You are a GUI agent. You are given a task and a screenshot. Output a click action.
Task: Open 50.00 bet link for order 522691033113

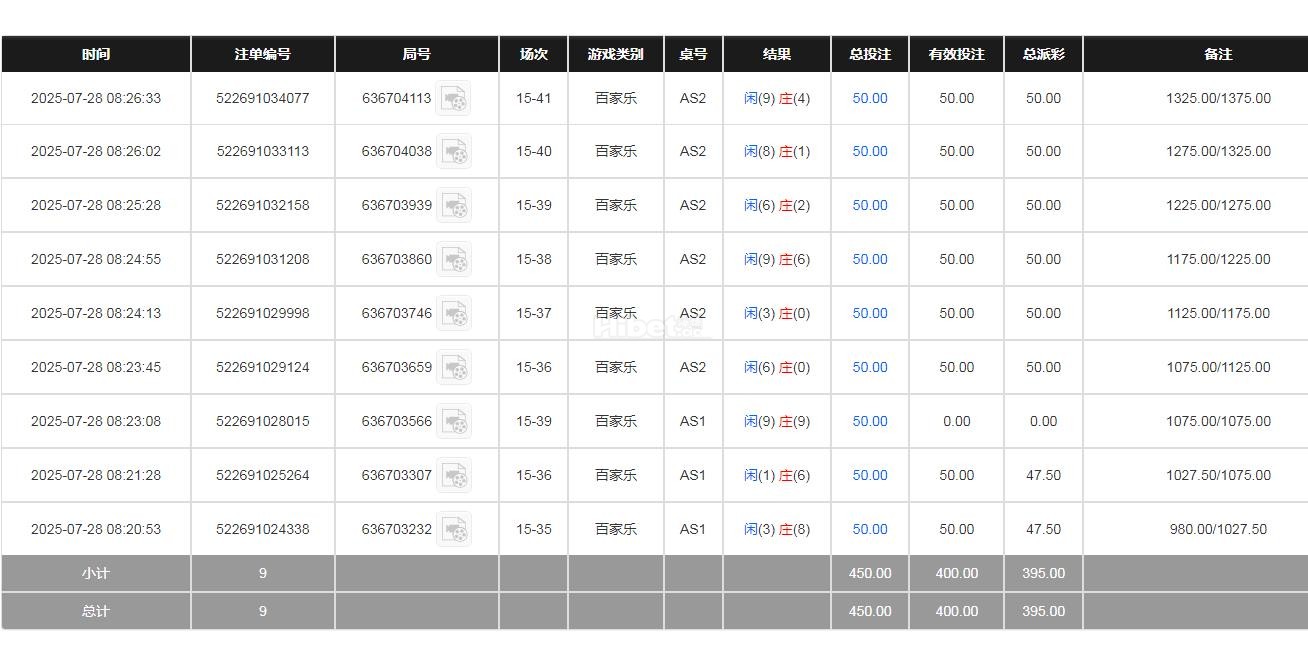point(870,152)
